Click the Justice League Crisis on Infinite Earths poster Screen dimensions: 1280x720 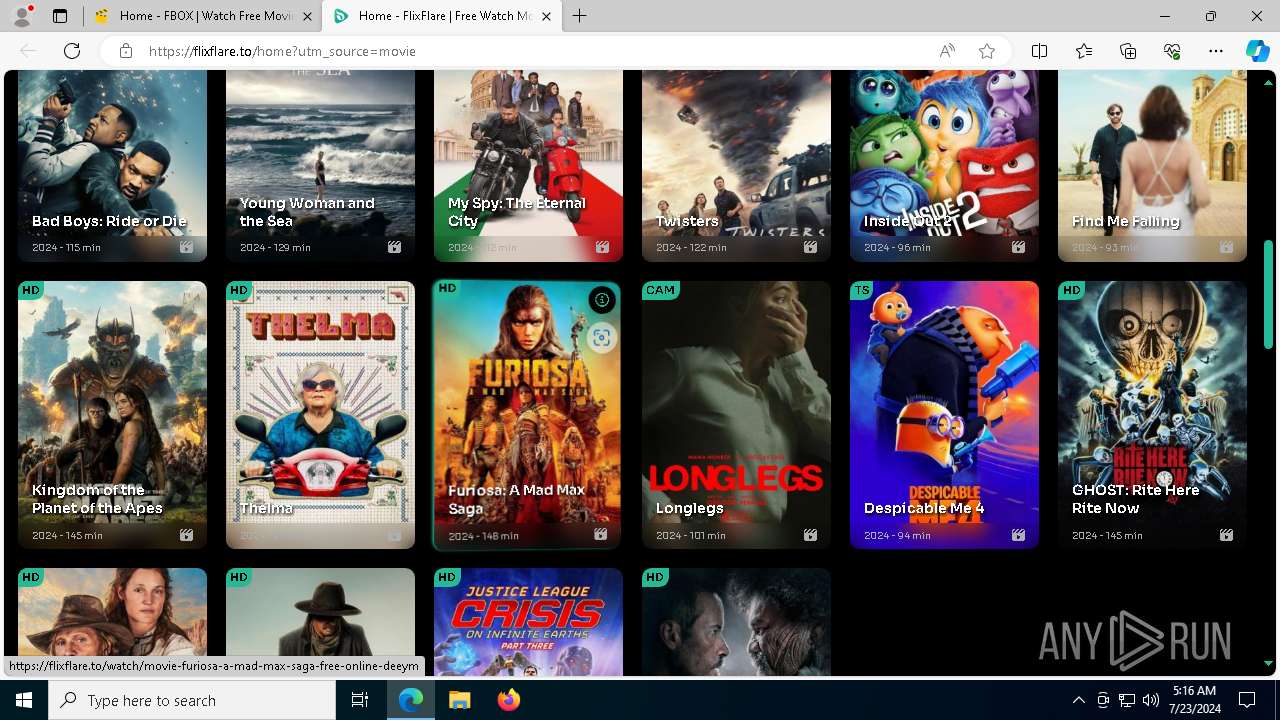click(528, 622)
